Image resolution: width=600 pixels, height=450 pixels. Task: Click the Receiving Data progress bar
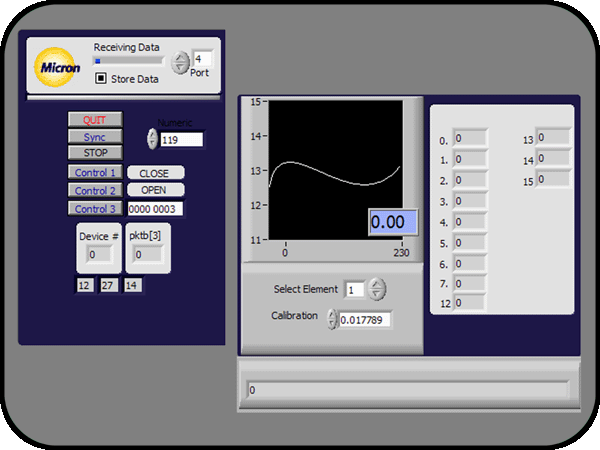coord(128,61)
